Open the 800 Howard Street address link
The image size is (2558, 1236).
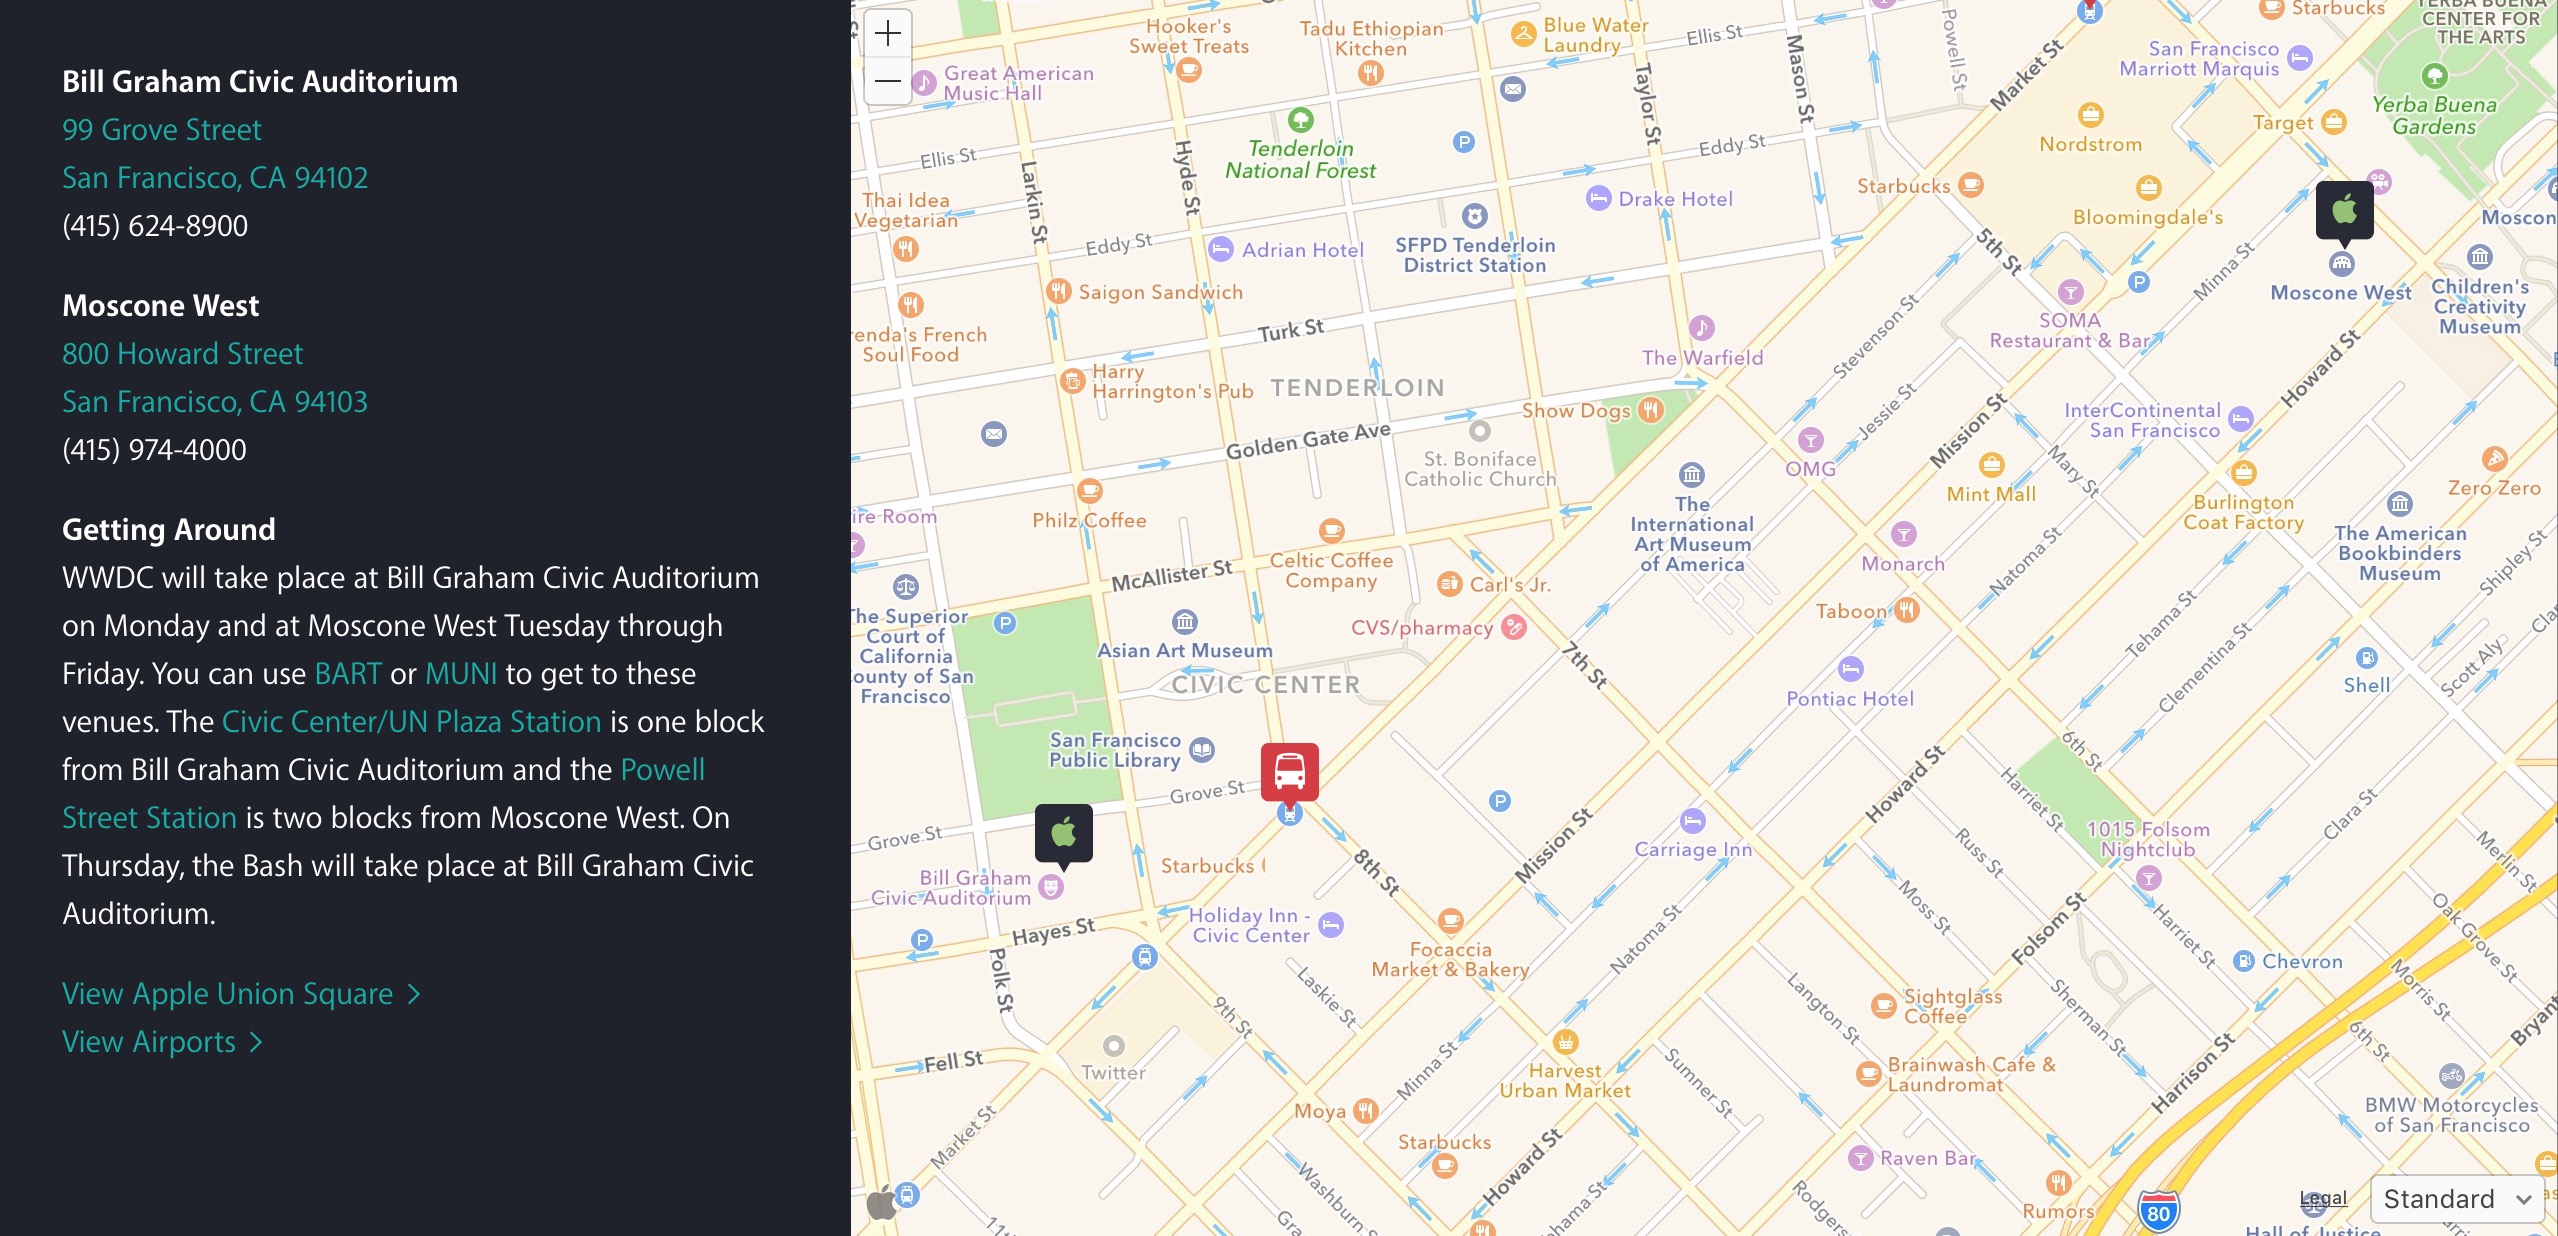pos(182,354)
